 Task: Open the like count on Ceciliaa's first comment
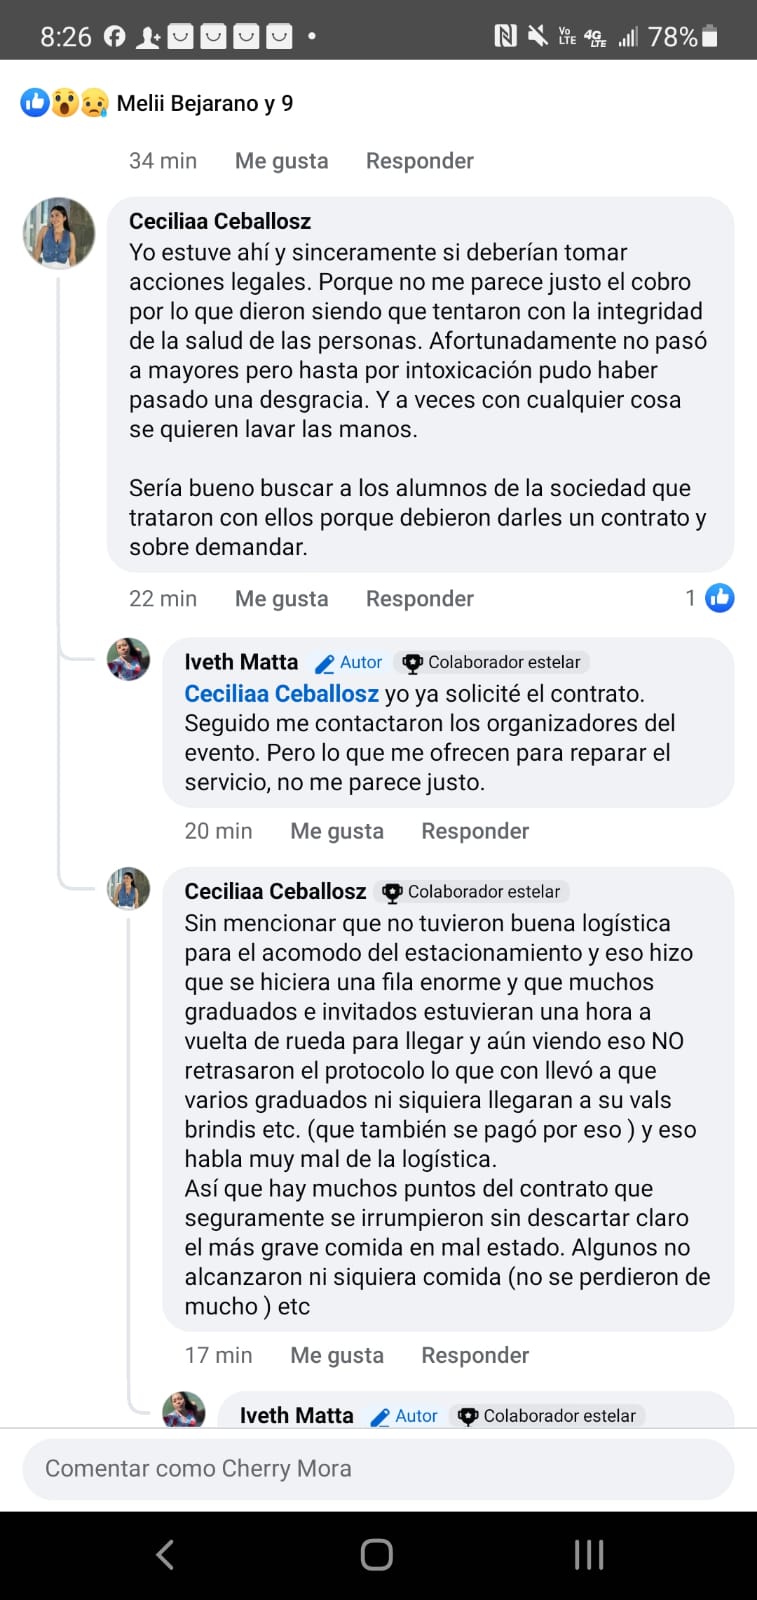(711, 598)
